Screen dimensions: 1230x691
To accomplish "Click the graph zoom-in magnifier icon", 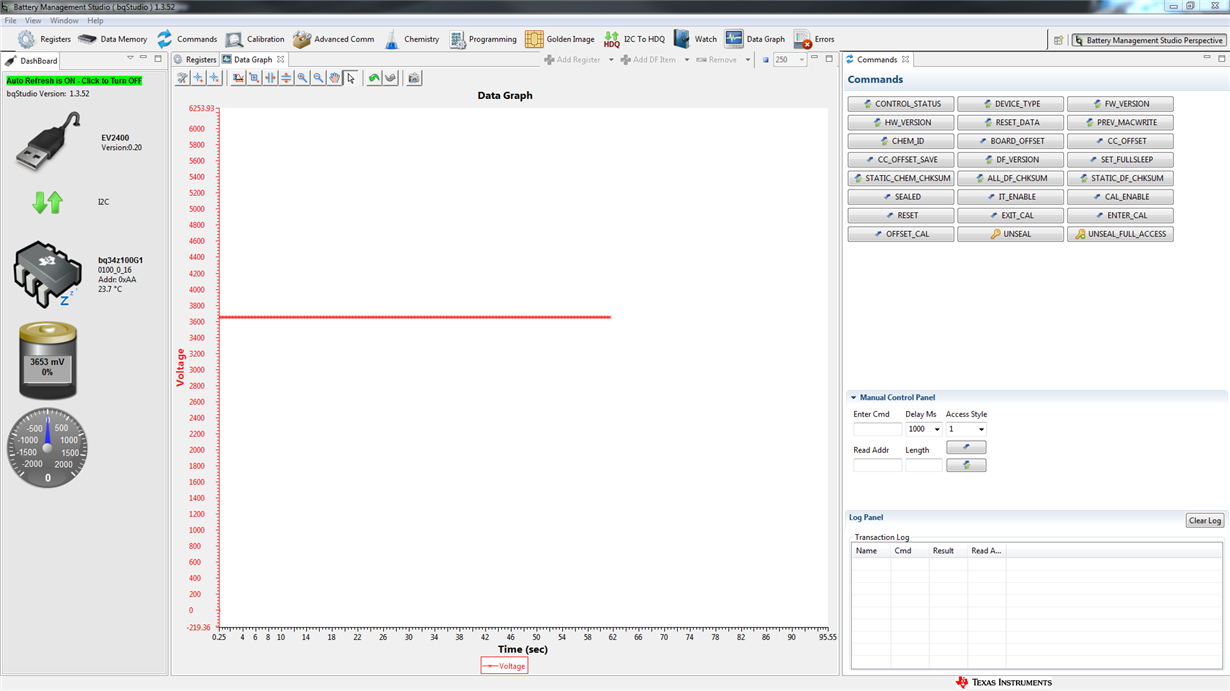I will tap(302, 78).
